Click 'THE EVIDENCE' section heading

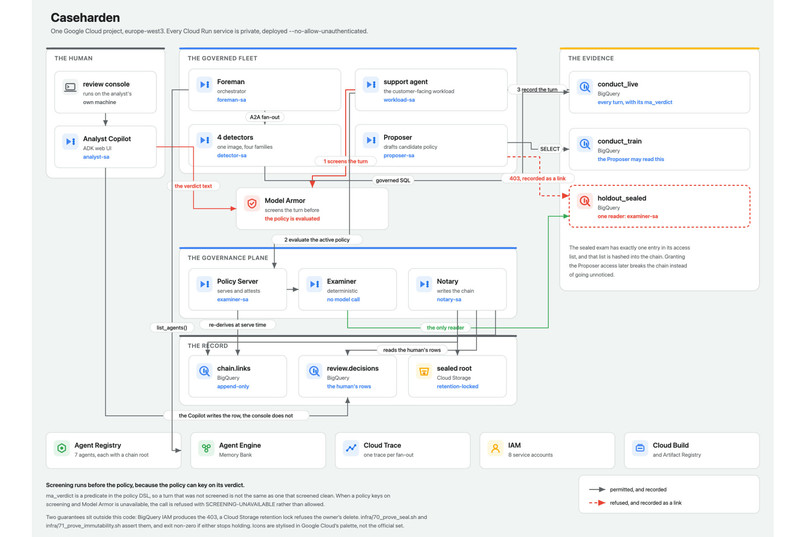[x=591, y=58]
